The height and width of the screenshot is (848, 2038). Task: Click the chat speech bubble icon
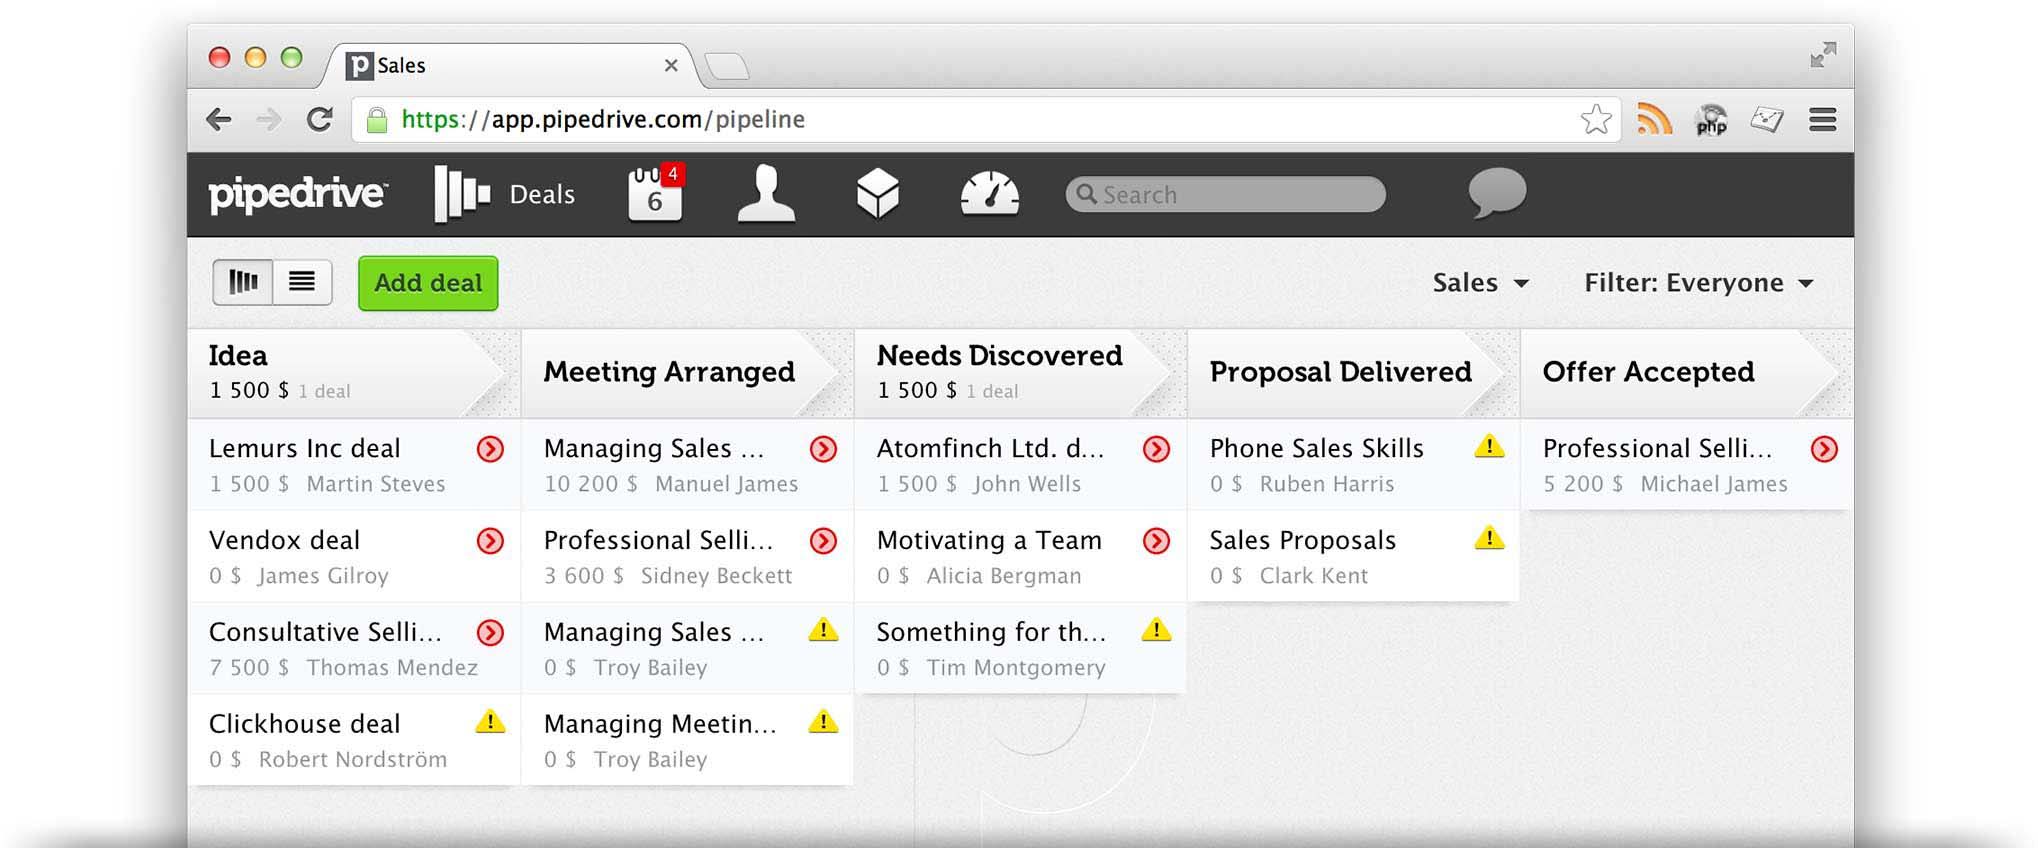(x=1496, y=192)
